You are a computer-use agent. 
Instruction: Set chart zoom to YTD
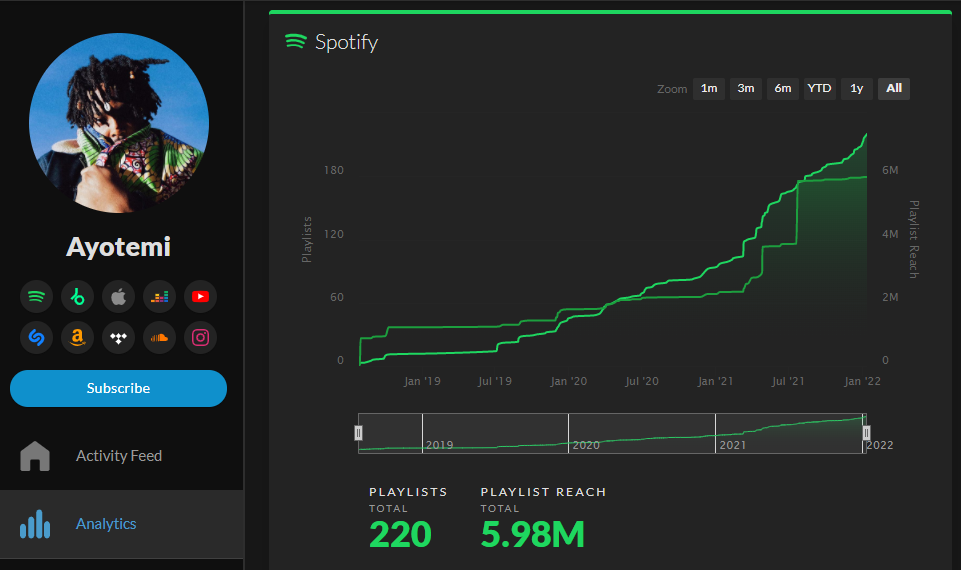[x=819, y=88]
